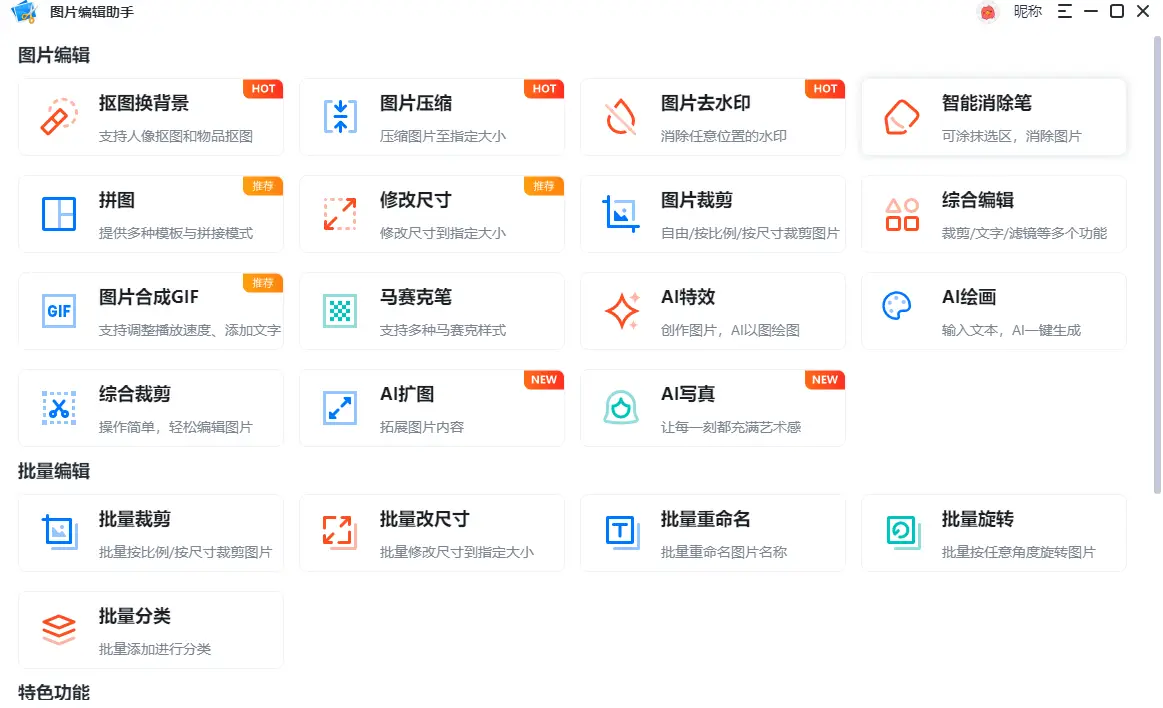Click the 图片编辑助手 app logo
The height and width of the screenshot is (708, 1163).
[x=24, y=11]
